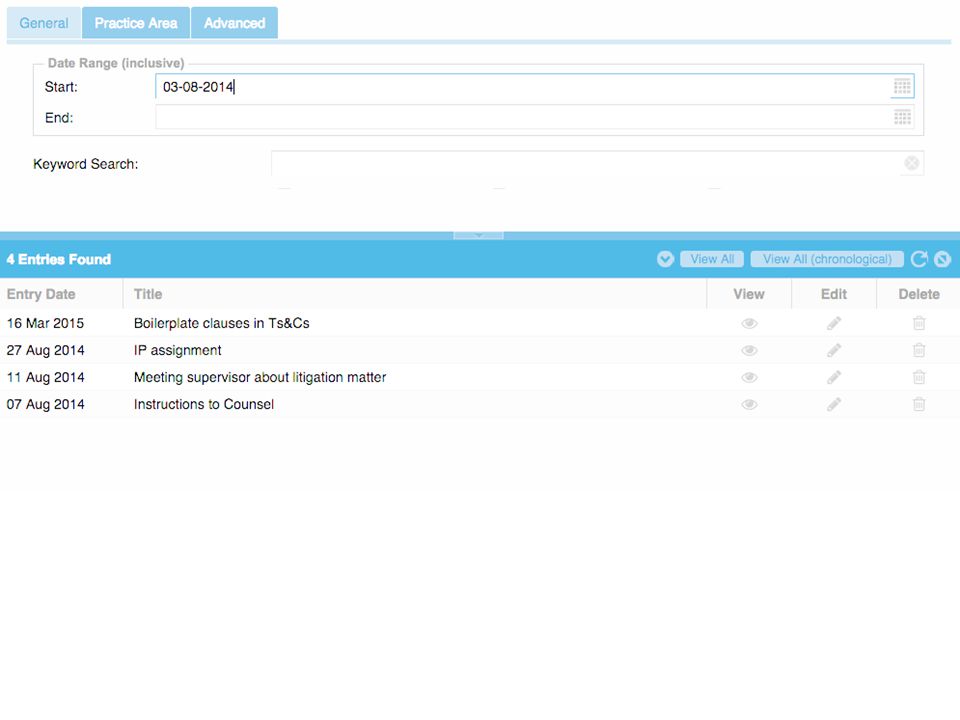The height and width of the screenshot is (720, 960).
Task: Click into the Keyword Search field
Action: coord(587,163)
